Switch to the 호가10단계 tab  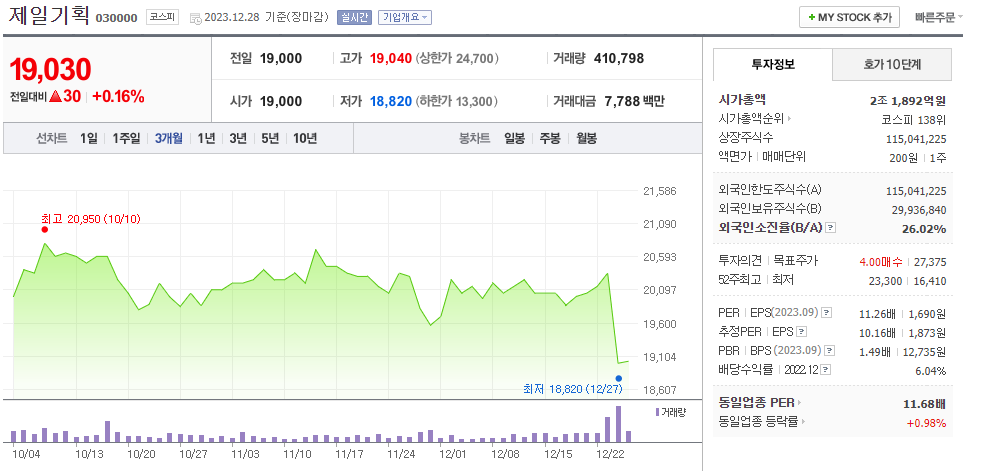pyautogui.click(x=892, y=64)
